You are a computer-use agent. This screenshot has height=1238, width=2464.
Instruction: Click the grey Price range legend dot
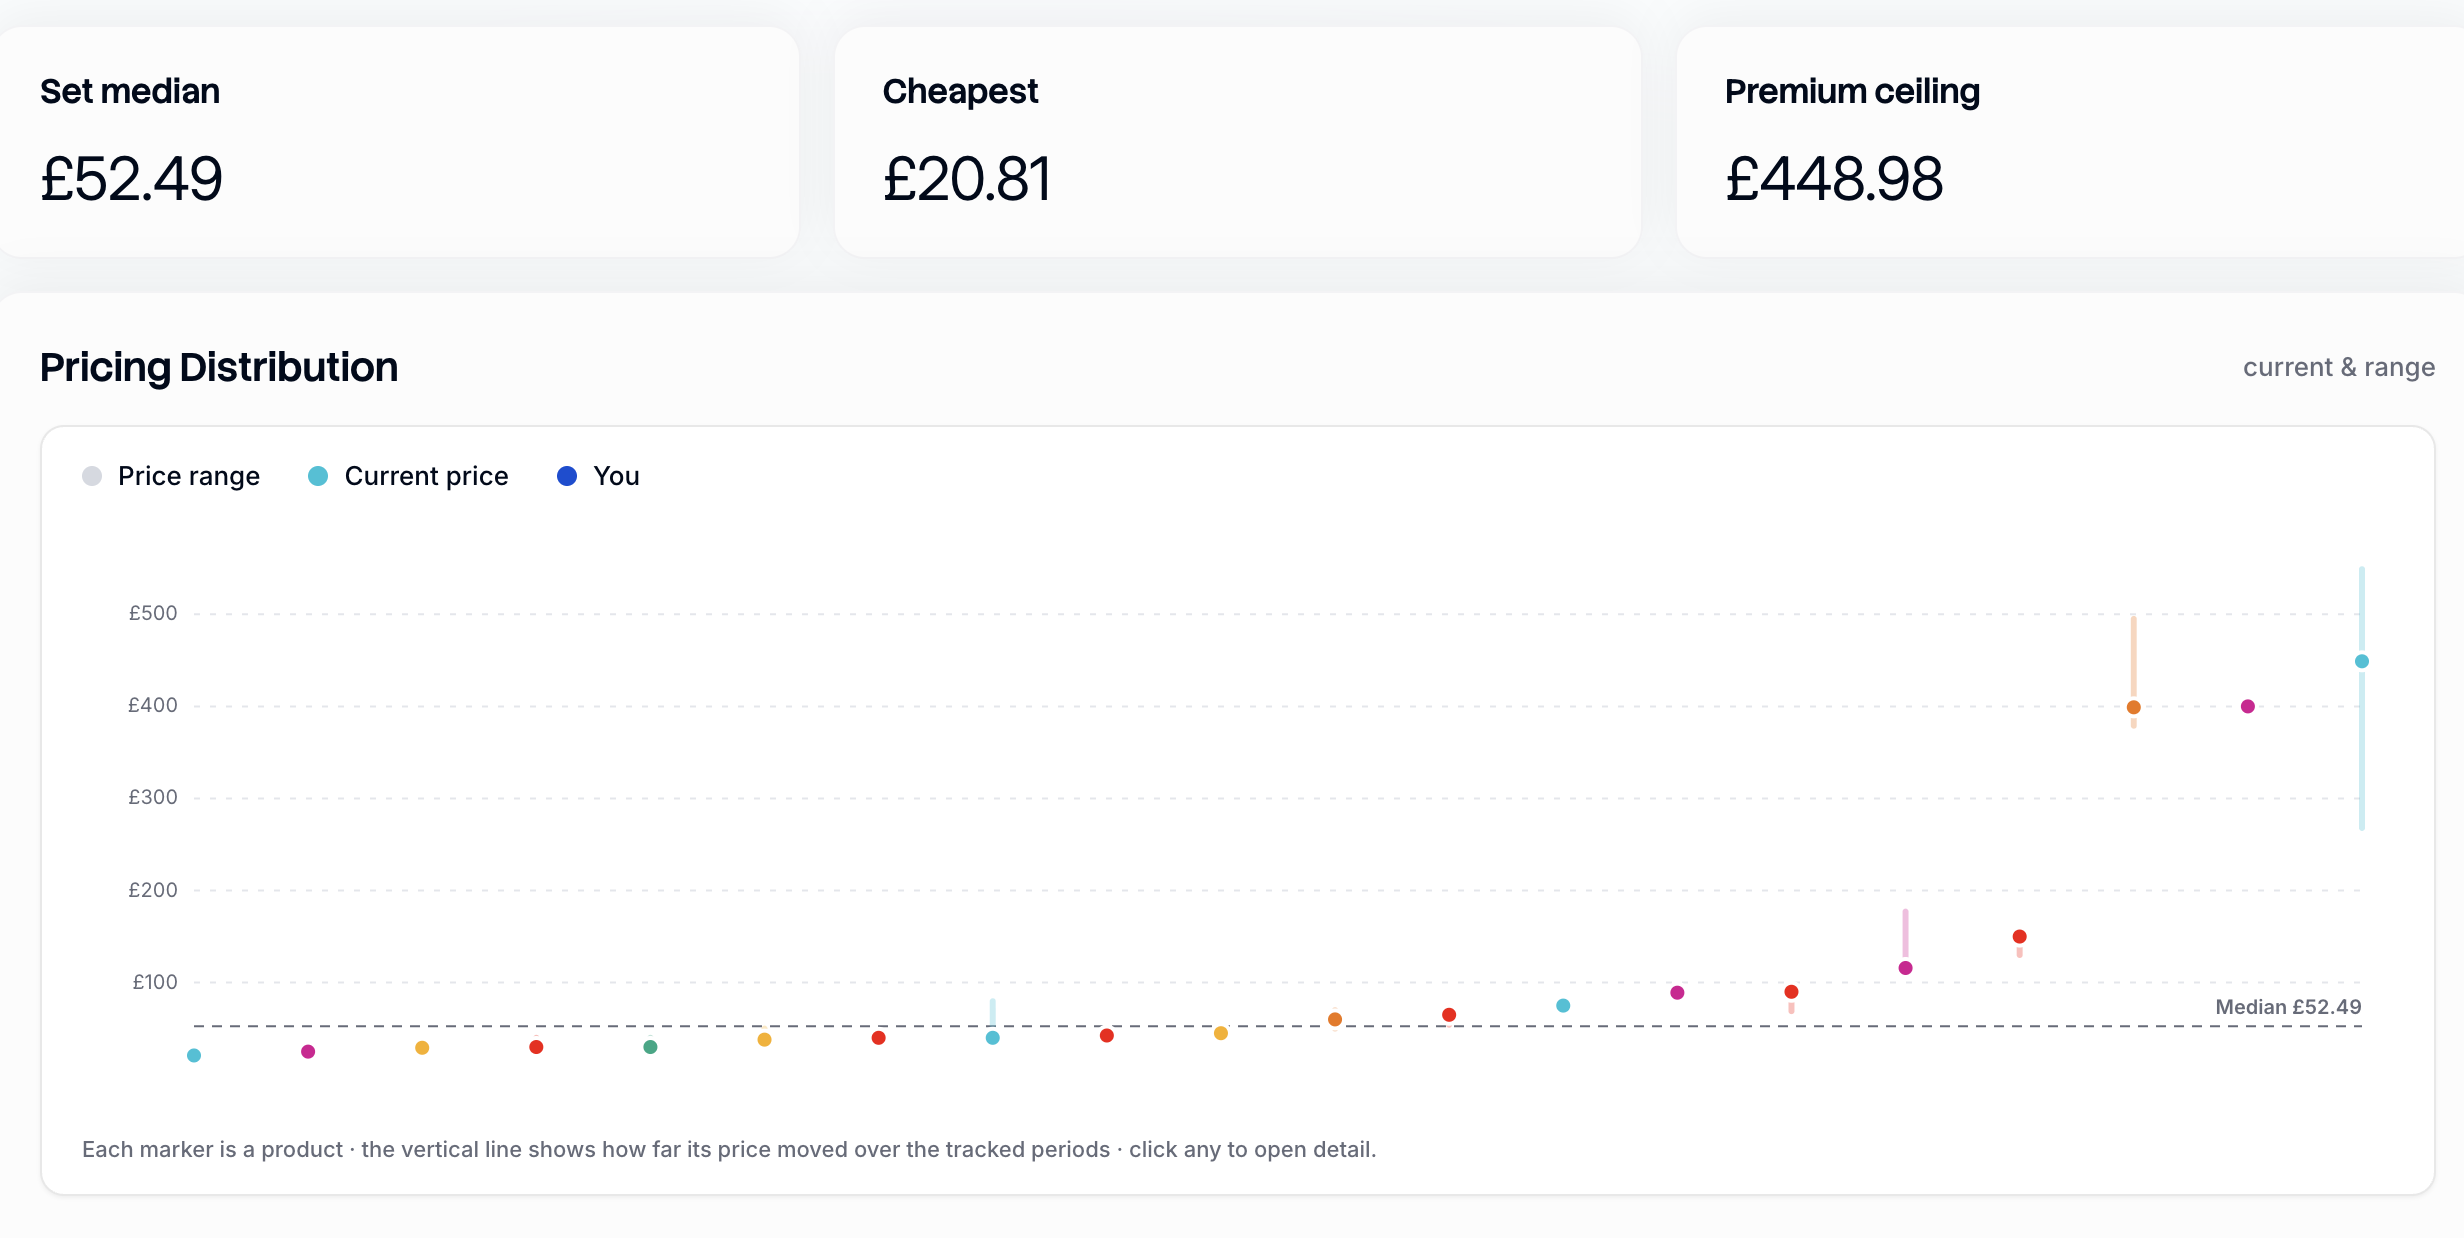[x=92, y=476]
